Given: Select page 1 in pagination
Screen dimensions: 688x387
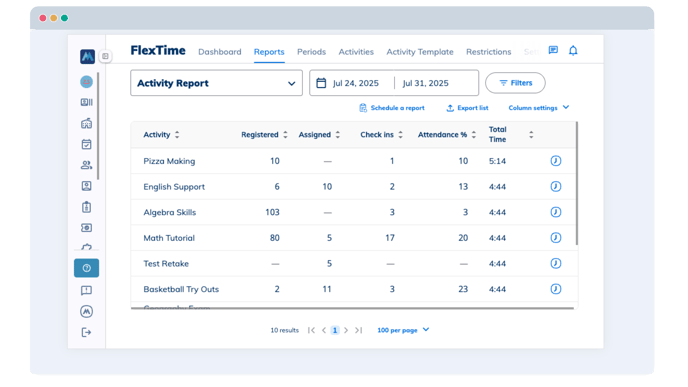Looking at the screenshot, I should 335,330.
